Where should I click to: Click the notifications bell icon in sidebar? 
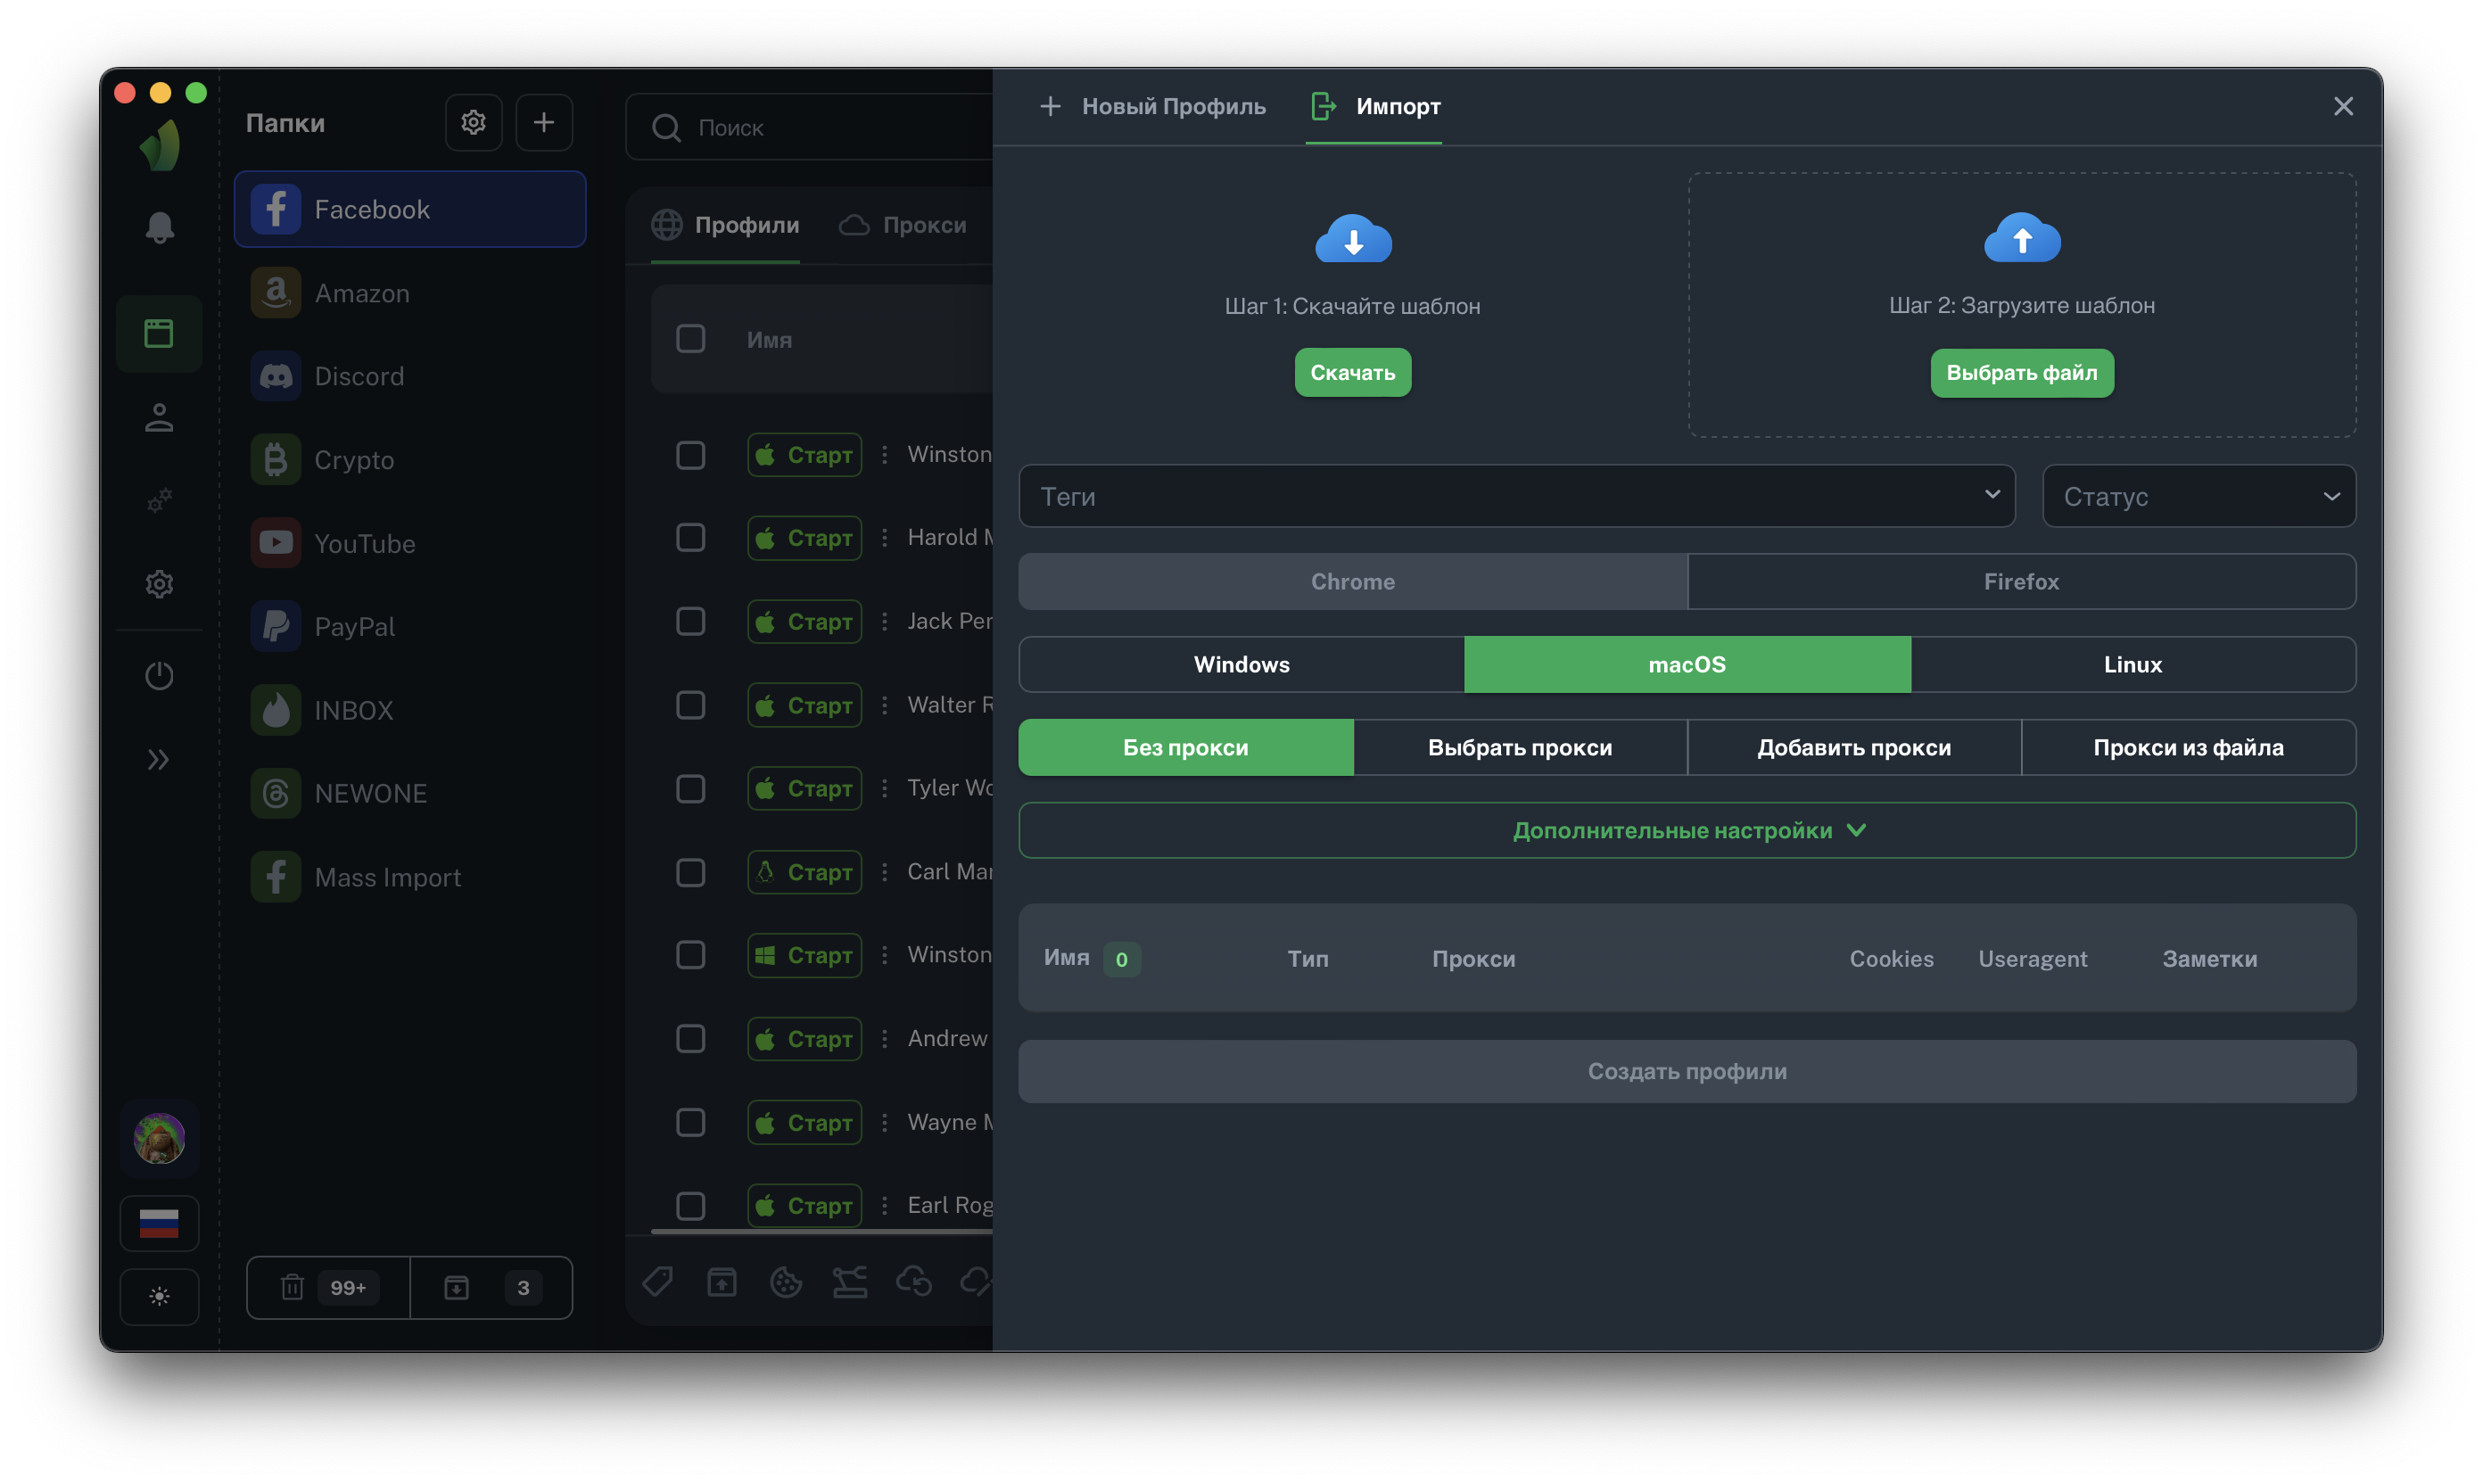coord(159,228)
